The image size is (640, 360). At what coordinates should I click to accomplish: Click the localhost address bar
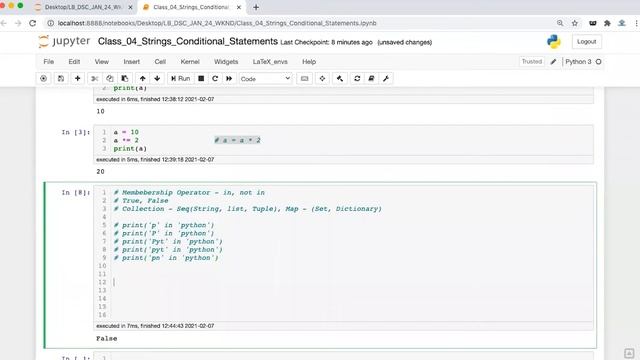click(x=302, y=23)
